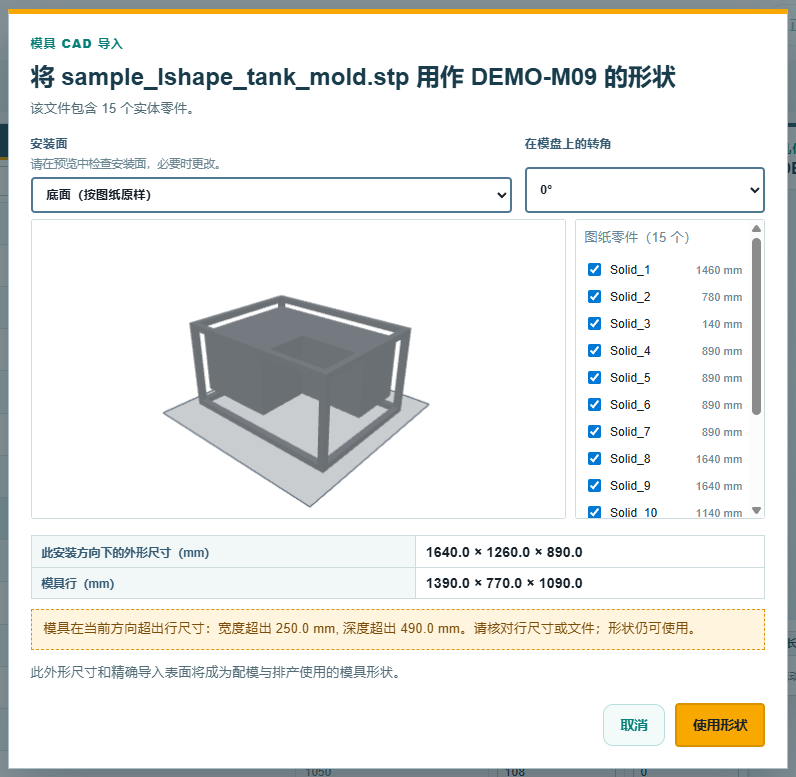This screenshot has width=796, height=777.
Task: Toggle the Solid_7 checkbox
Action: point(594,431)
